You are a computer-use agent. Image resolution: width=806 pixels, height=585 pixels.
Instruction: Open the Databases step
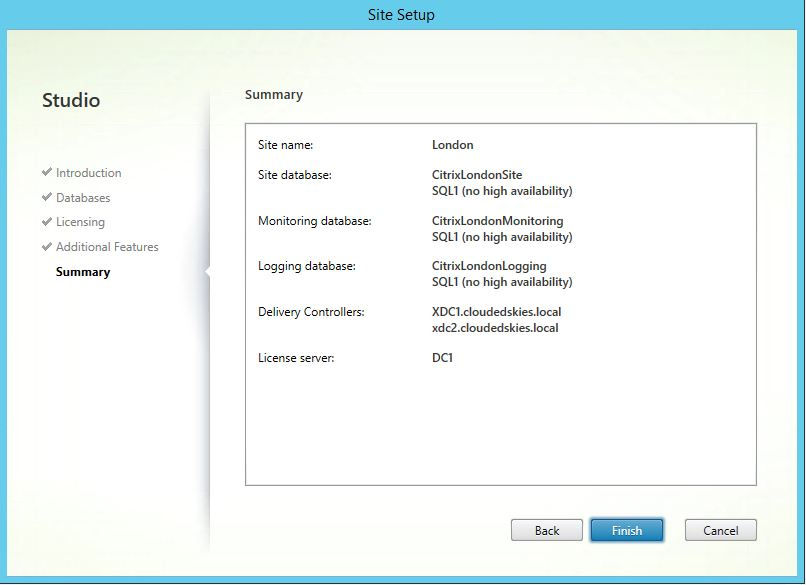coord(83,197)
